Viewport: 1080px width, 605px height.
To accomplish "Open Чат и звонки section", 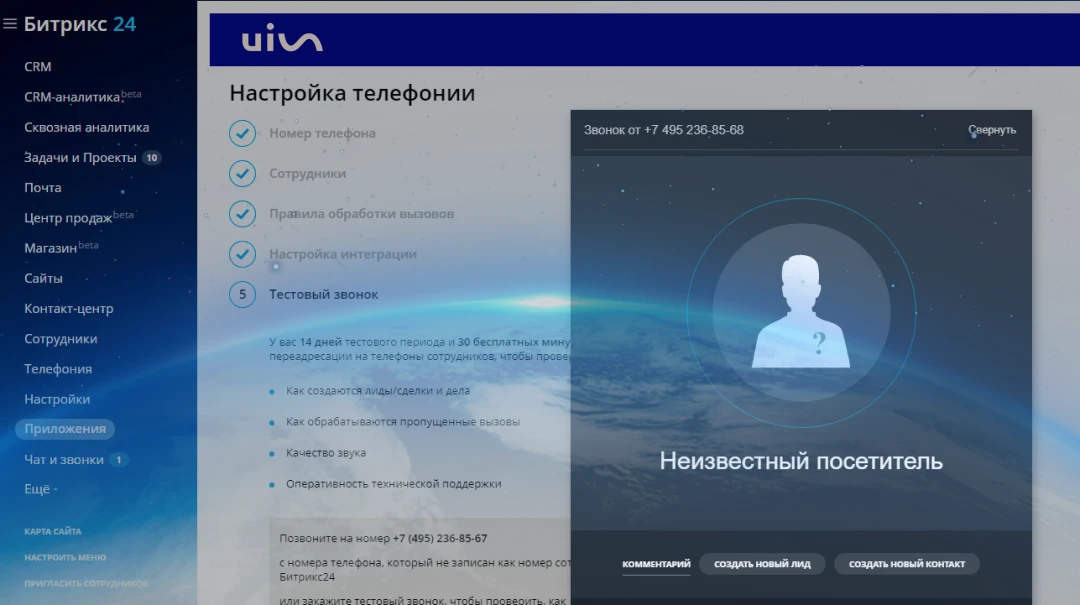I will coord(64,460).
